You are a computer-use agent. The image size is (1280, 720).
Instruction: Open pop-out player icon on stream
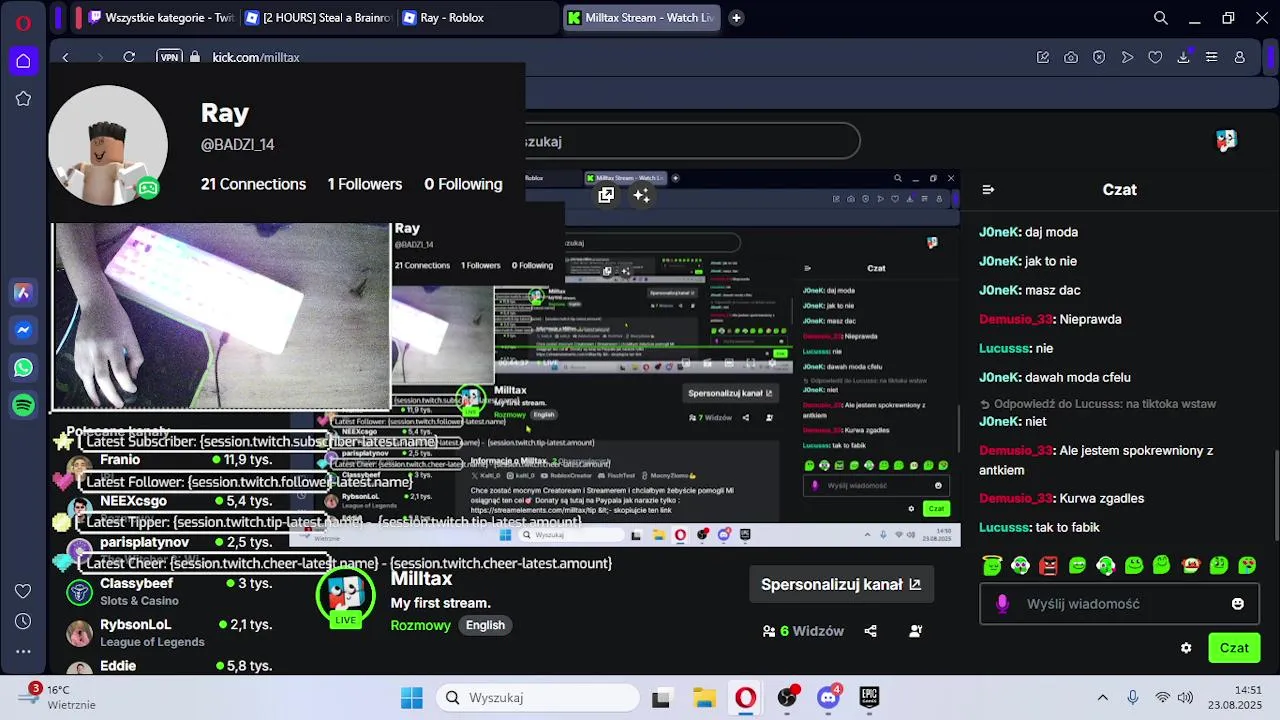[606, 196]
